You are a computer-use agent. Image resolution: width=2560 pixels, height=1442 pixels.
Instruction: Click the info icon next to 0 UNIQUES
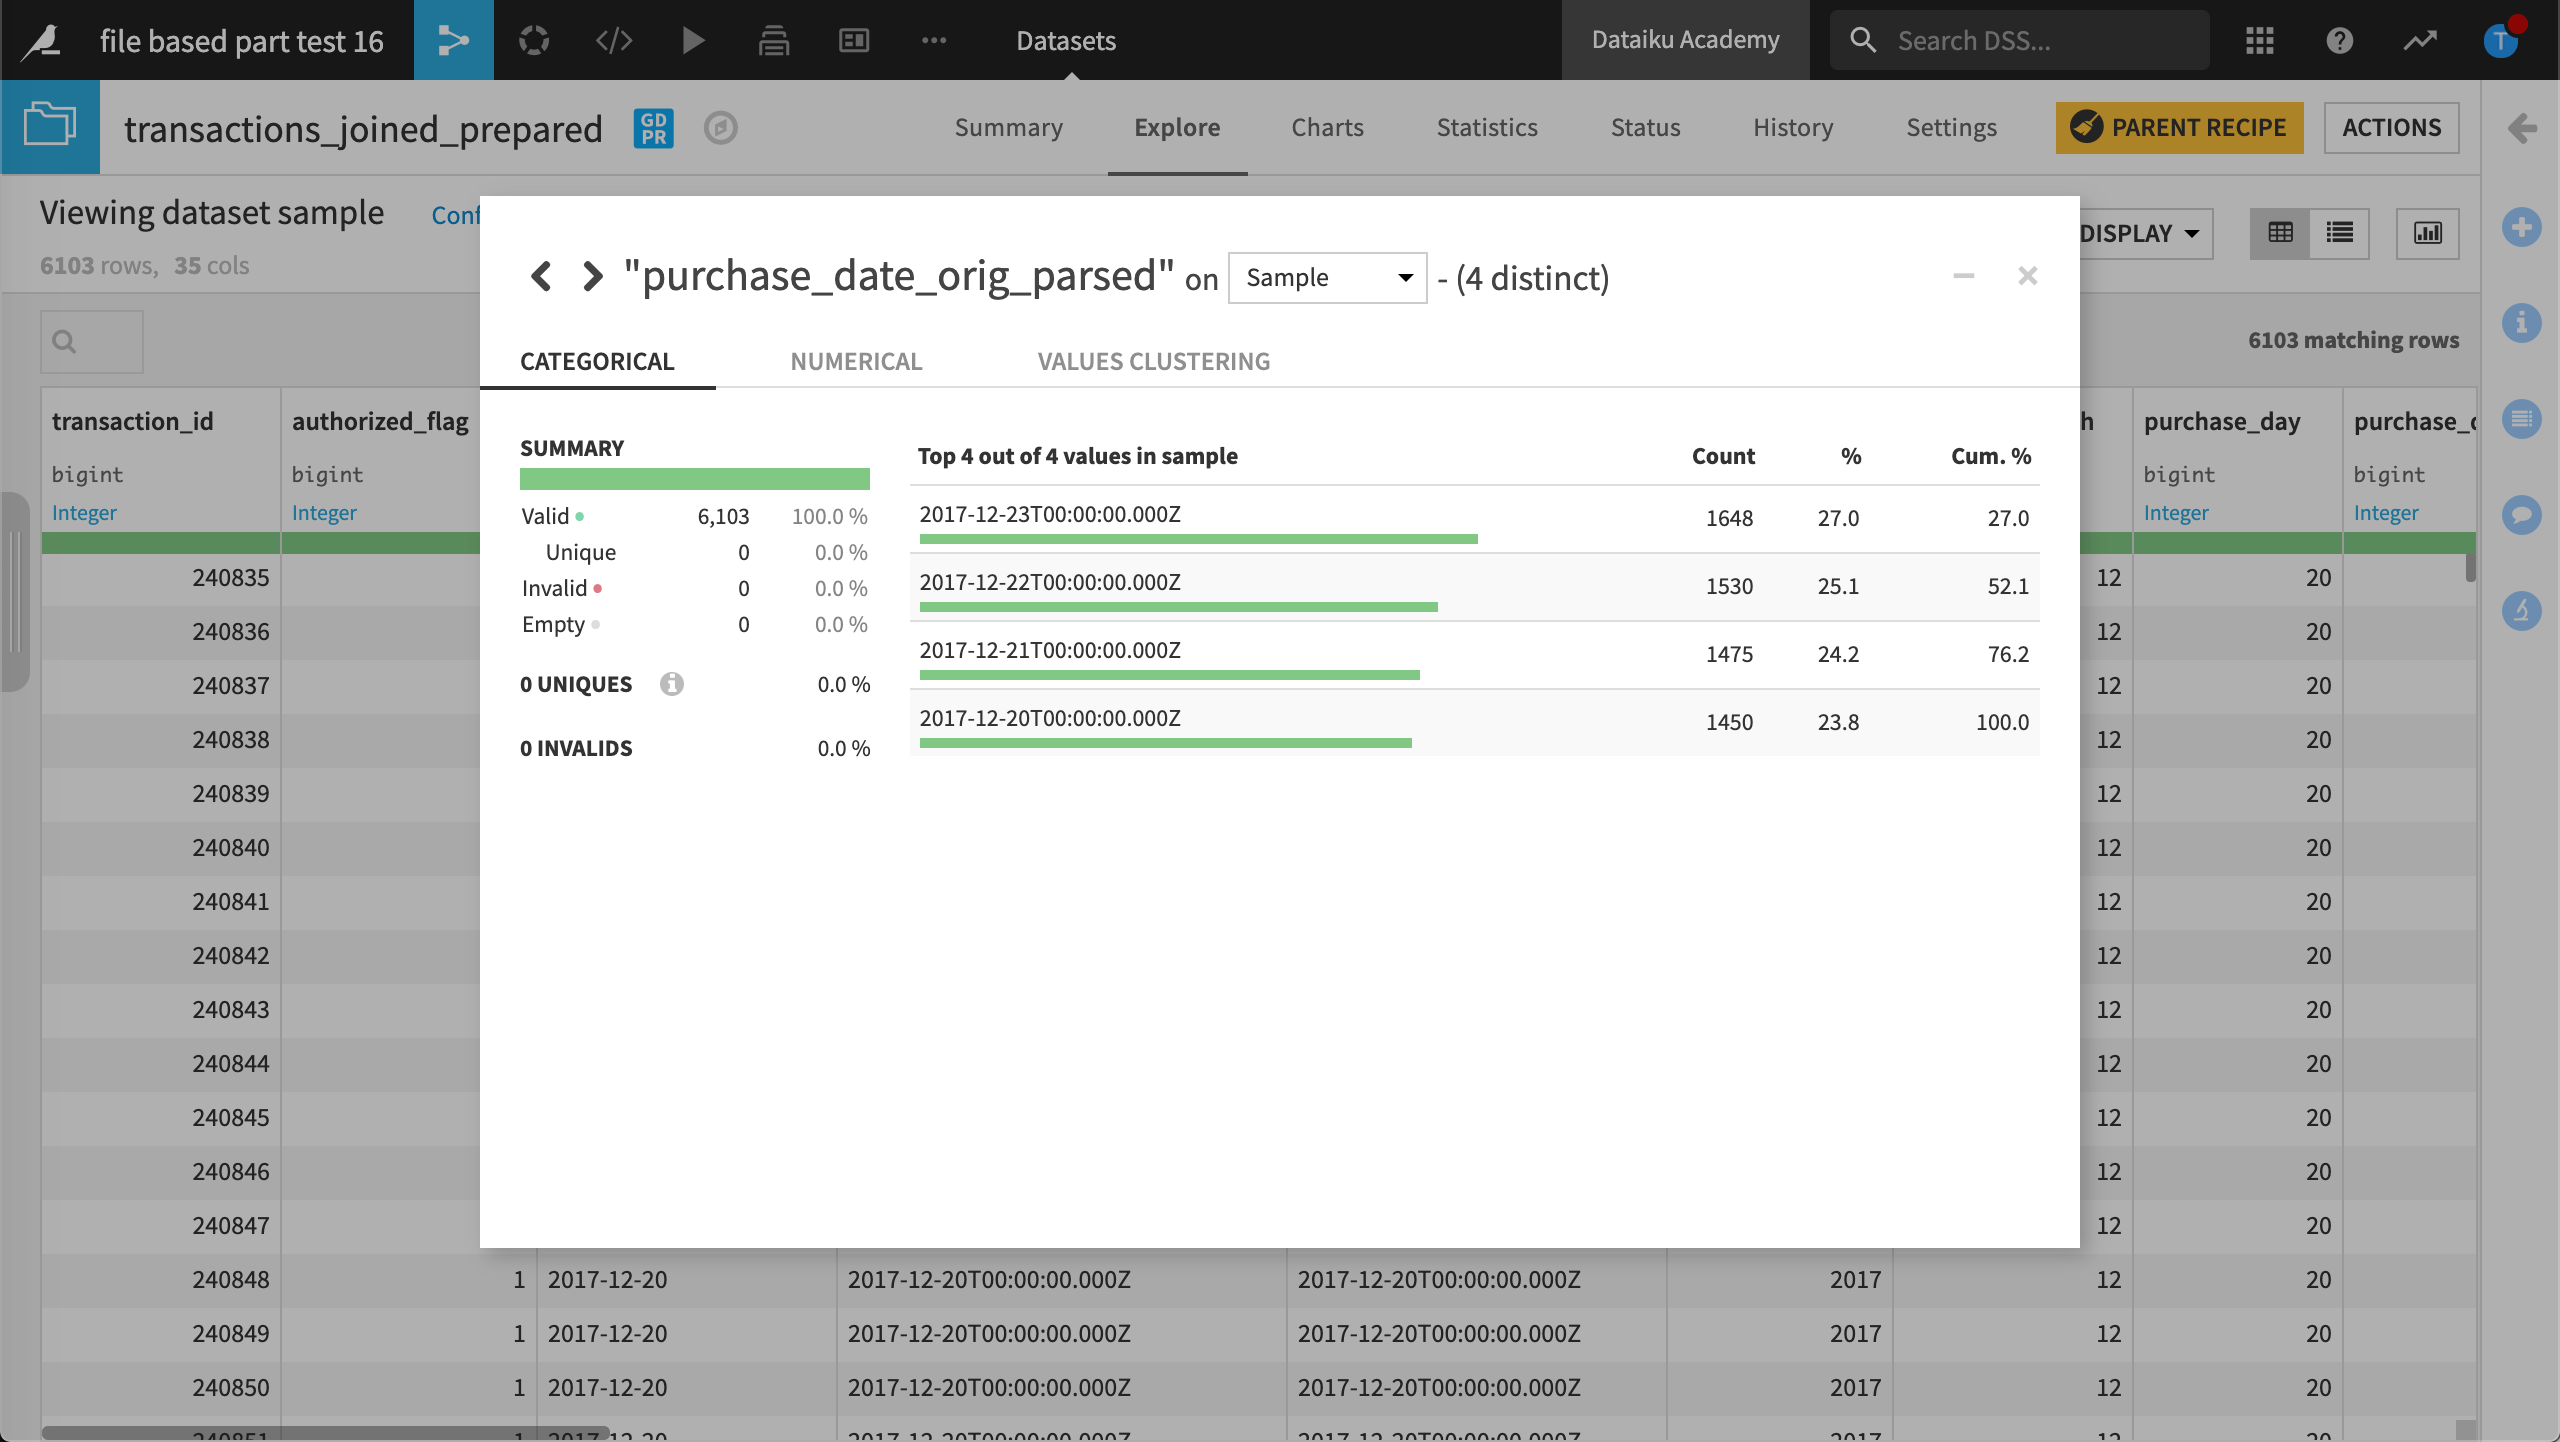click(672, 684)
